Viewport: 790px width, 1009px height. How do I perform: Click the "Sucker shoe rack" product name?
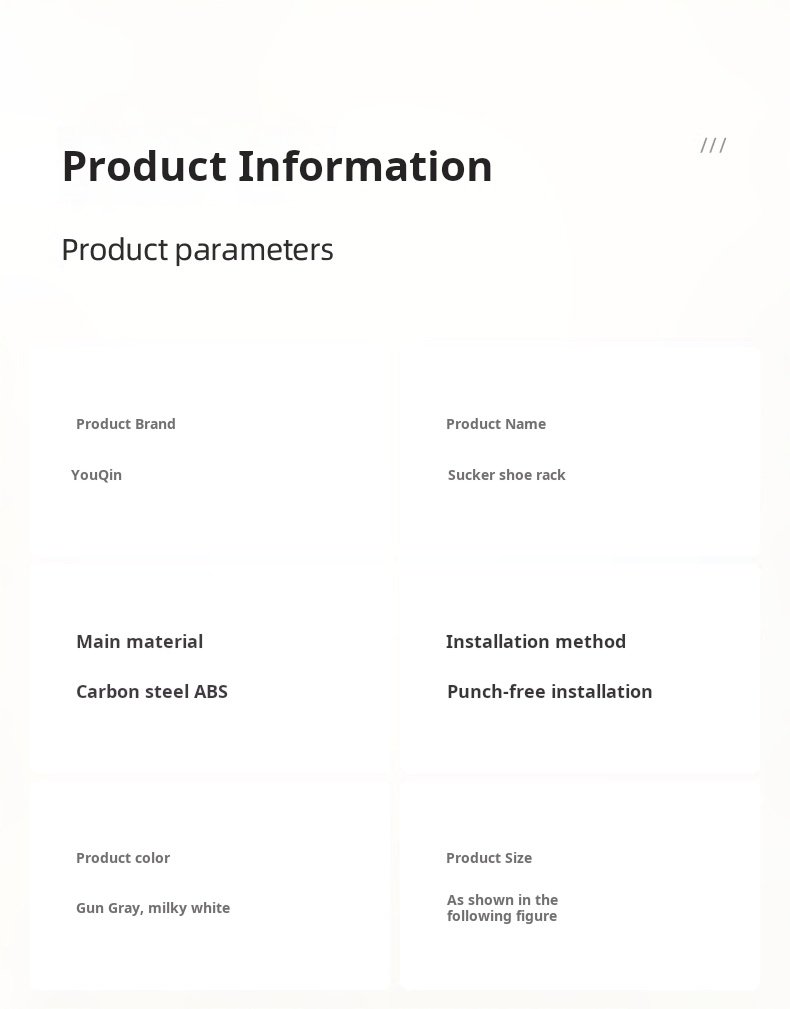pos(506,475)
